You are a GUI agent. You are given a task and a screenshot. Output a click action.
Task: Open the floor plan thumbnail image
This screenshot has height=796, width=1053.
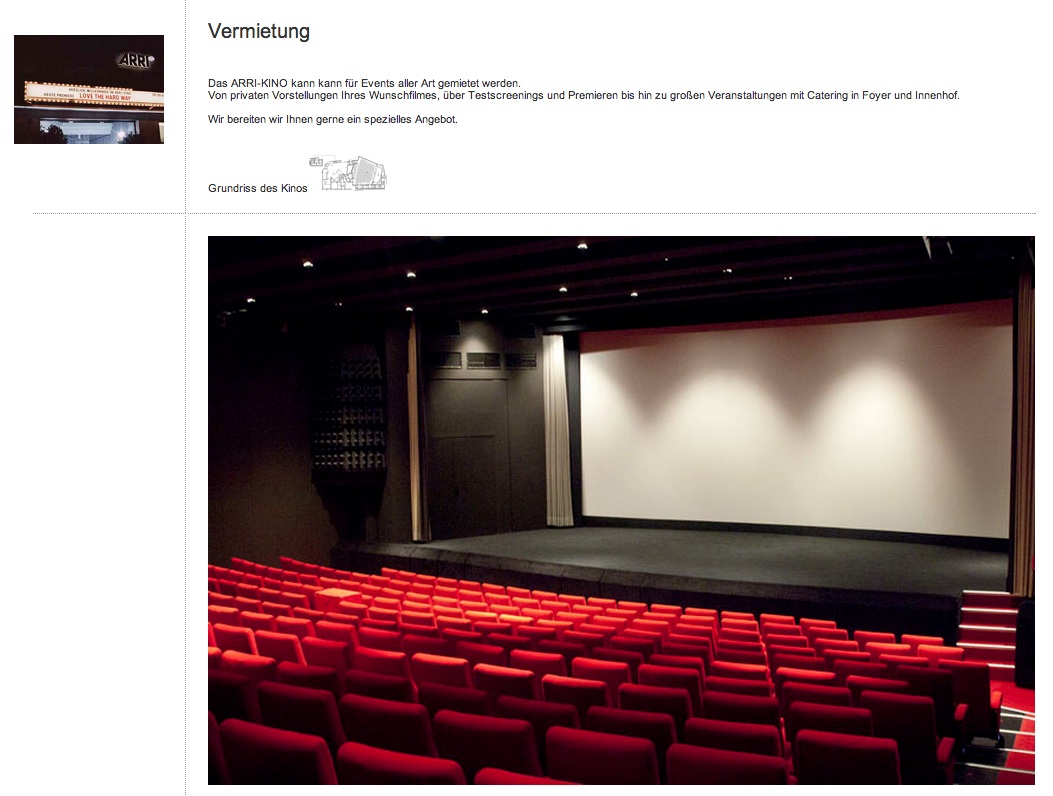pos(348,173)
